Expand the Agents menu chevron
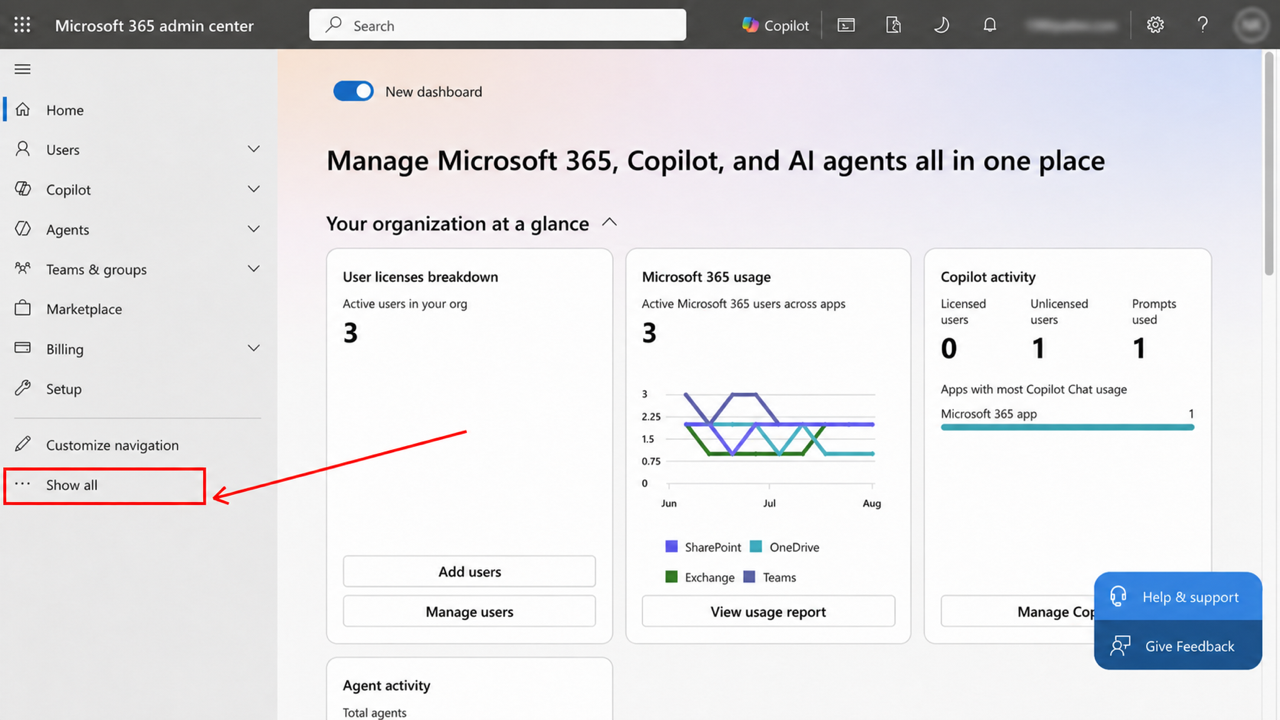 pos(254,229)
